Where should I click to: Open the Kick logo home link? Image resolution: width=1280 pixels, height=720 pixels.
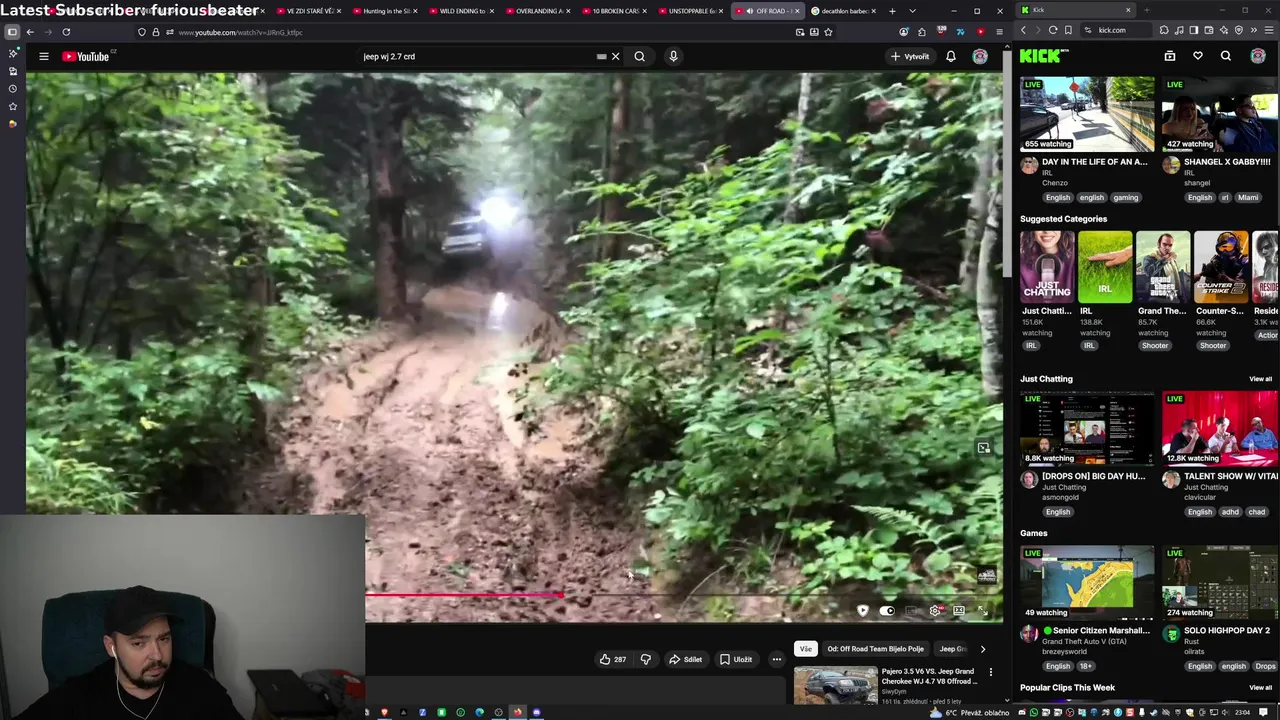pos(1043,56)
